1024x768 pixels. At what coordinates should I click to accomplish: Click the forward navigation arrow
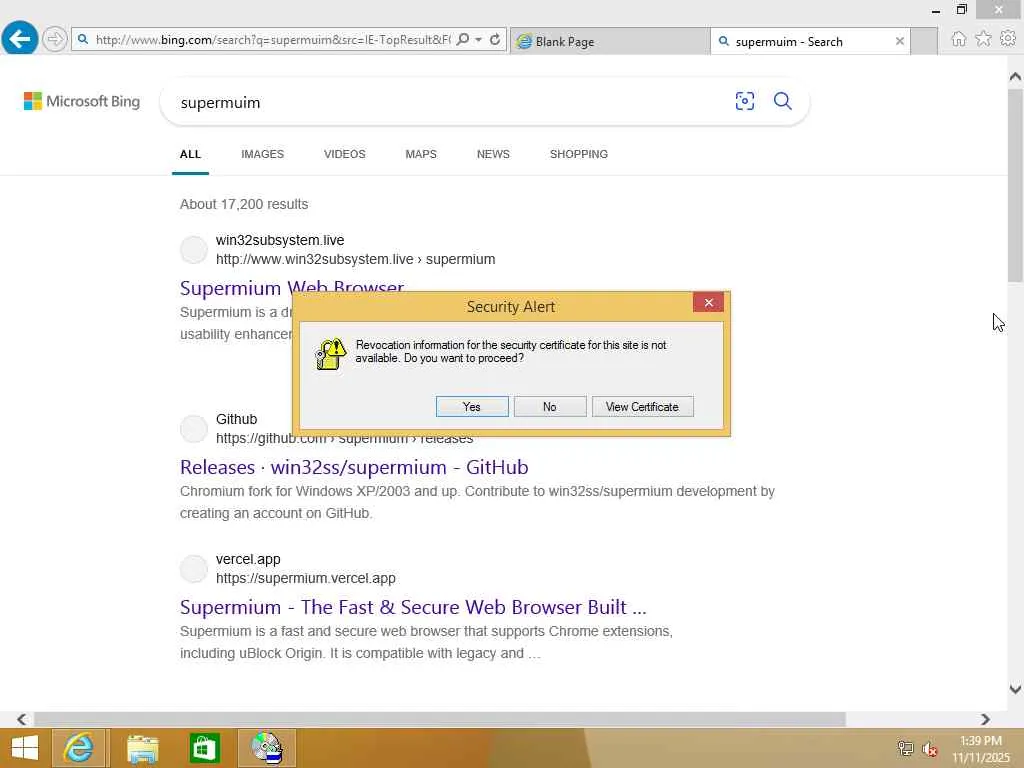[55, 39]
